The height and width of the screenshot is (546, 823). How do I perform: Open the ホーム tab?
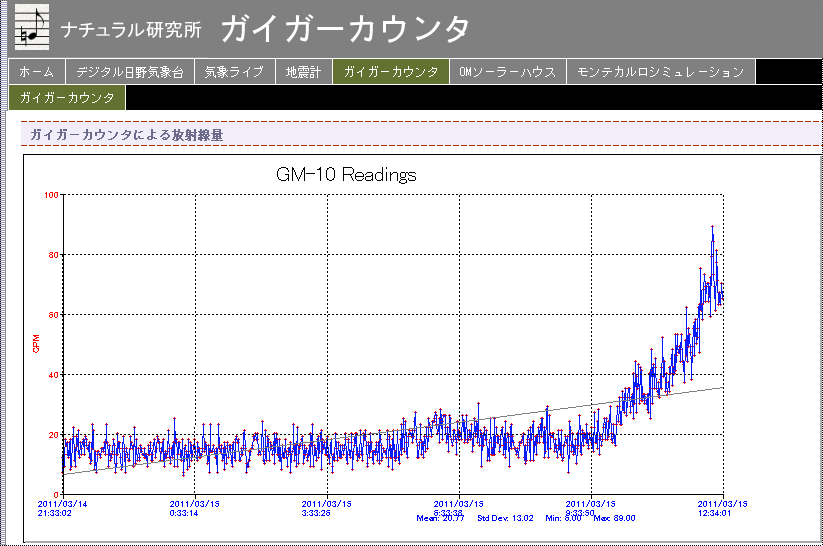click(37, 72)
